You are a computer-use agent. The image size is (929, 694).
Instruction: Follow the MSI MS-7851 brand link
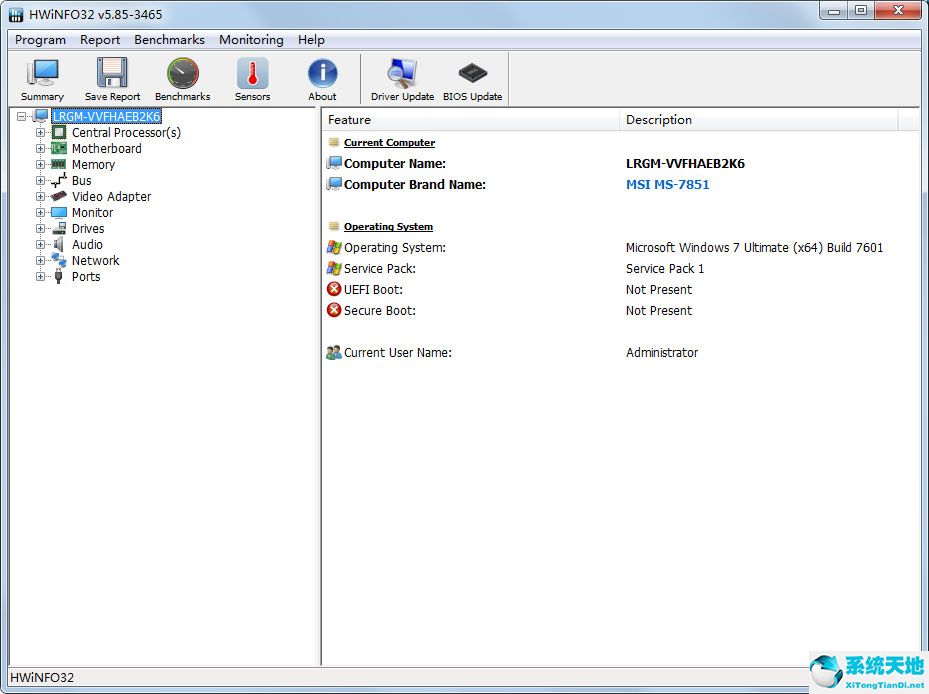(668, 184)
